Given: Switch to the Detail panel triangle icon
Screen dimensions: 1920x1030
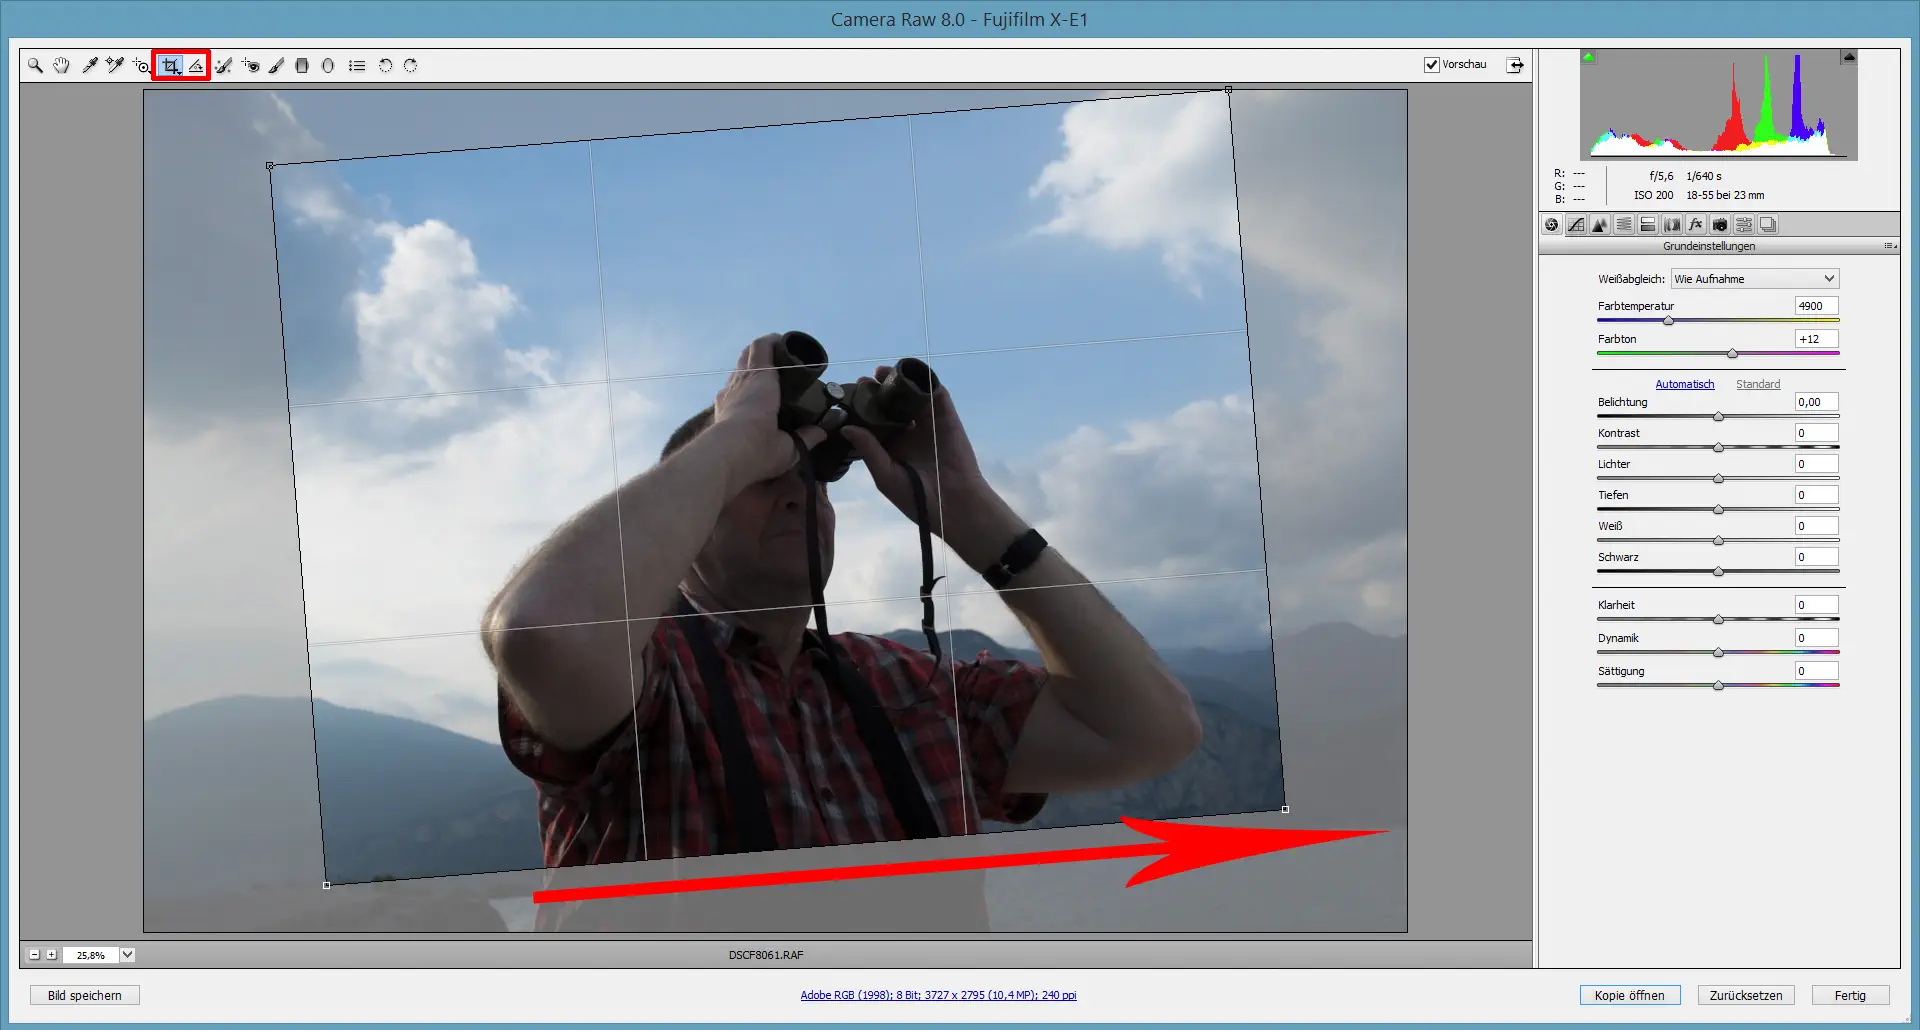Looking at the screenshot, I should [x=1599, y=224].
